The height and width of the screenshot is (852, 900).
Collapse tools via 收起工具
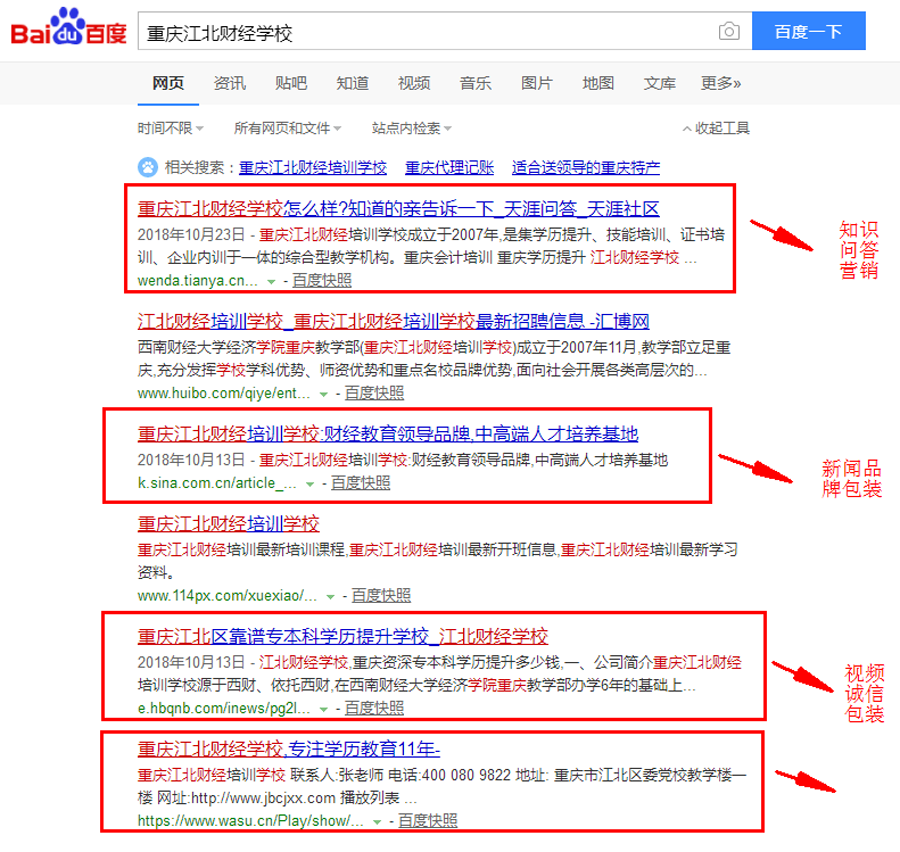point(716,128)
